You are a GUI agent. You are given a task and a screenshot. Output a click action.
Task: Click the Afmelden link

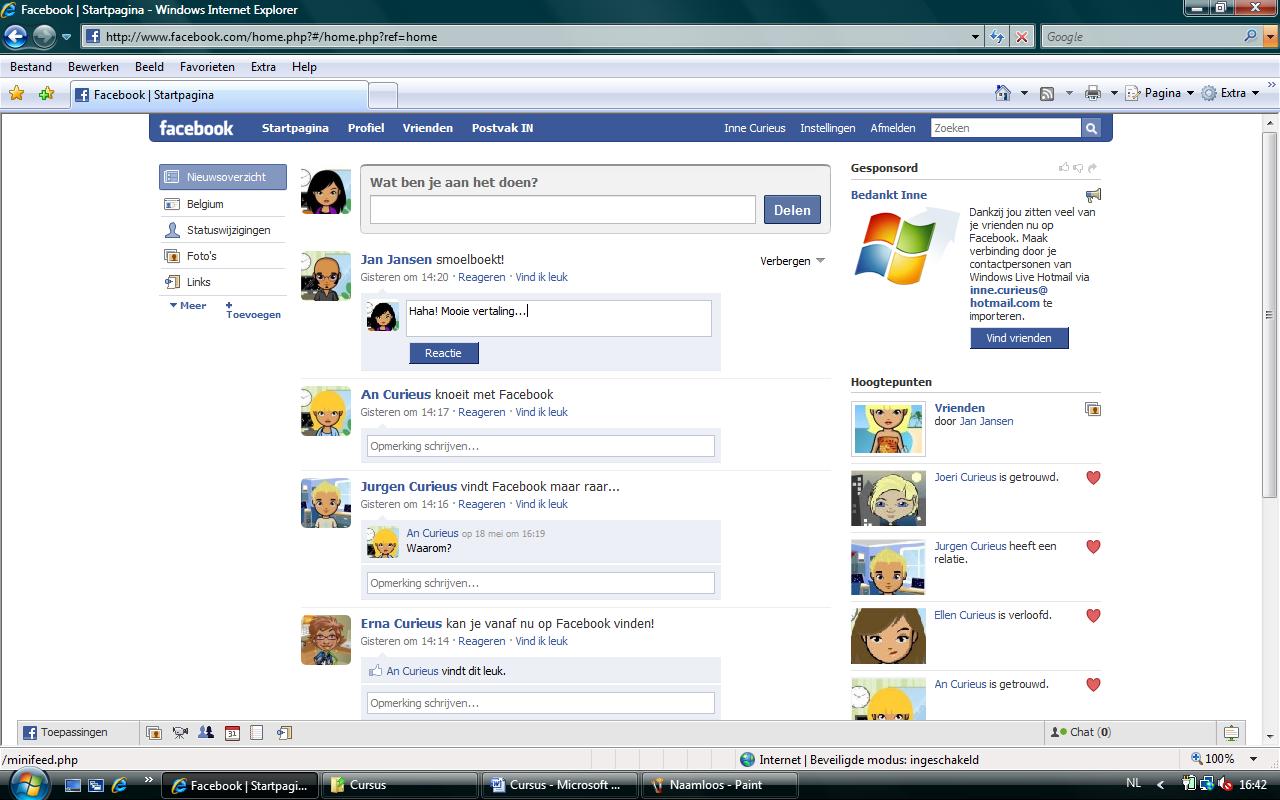point(893,128)
